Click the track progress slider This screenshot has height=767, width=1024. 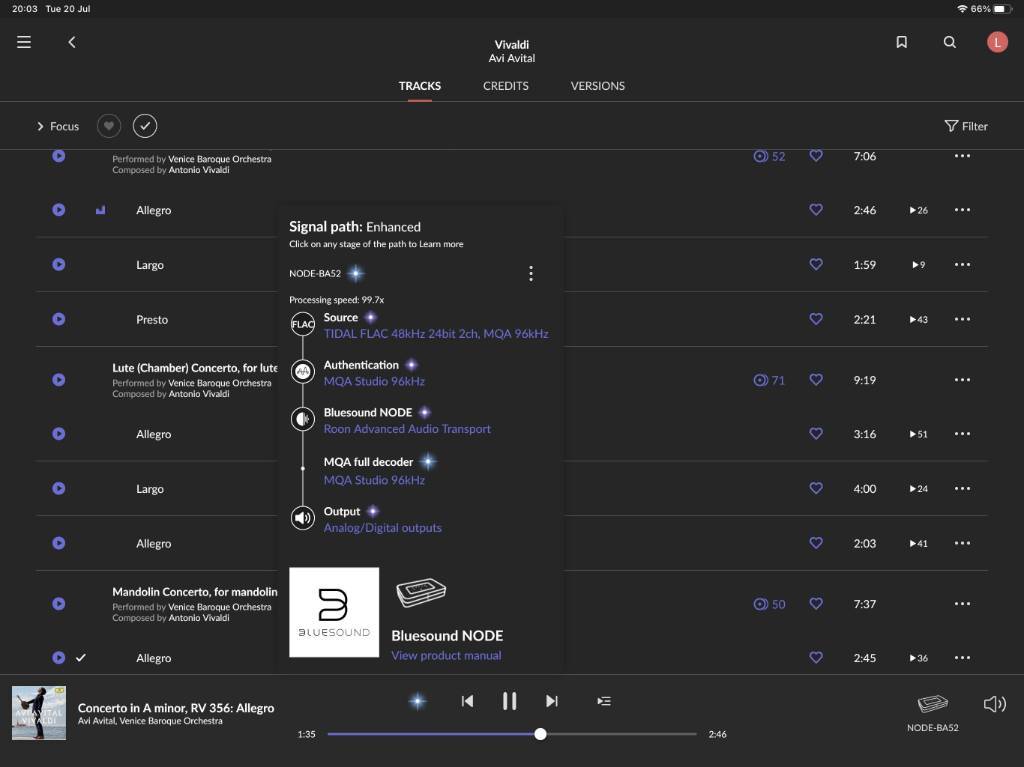tap(512, 734)
